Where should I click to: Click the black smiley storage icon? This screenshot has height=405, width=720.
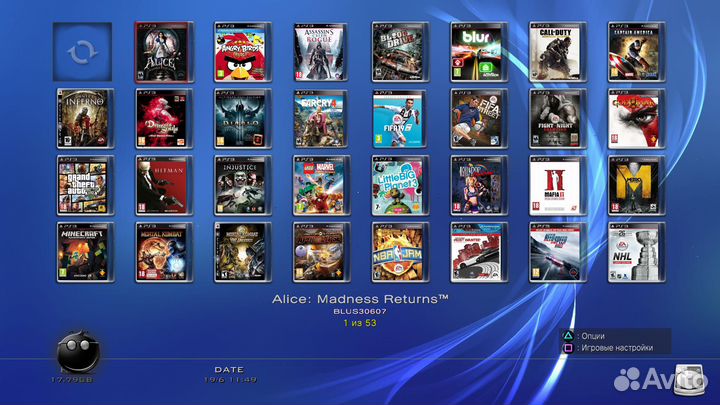tap(77, 352)
